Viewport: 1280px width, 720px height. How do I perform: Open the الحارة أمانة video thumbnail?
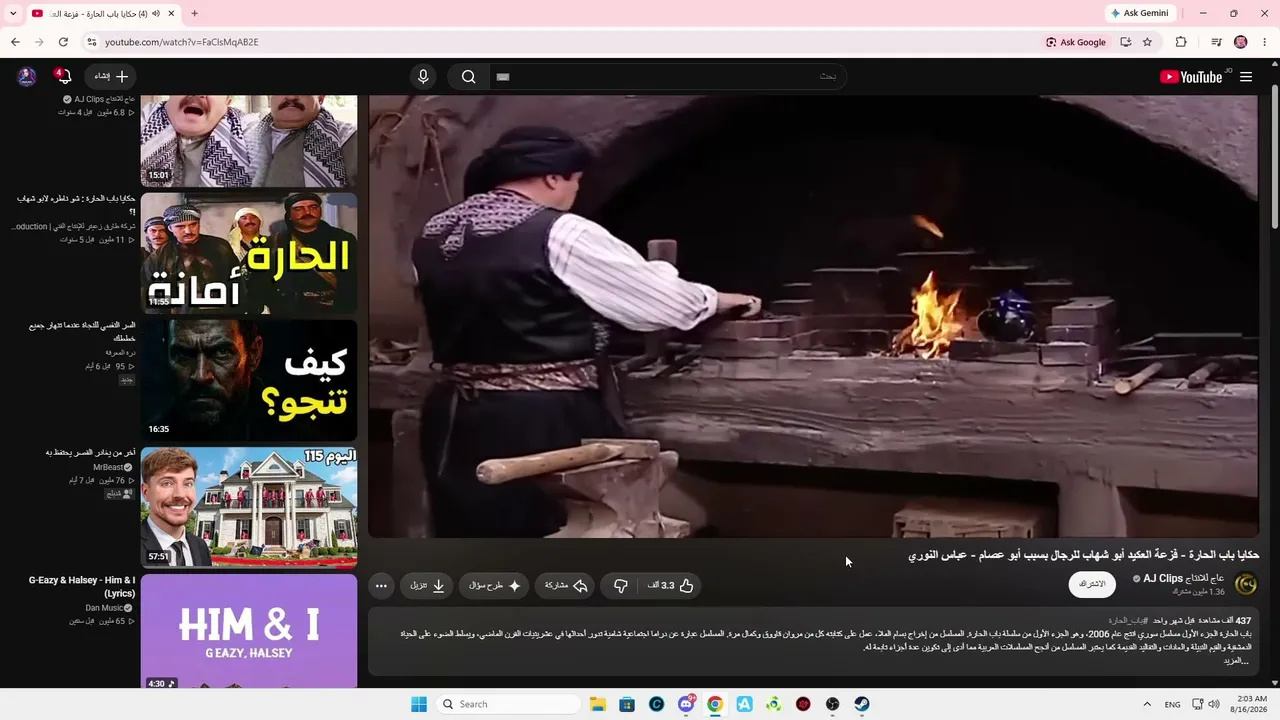click(249, 253)
